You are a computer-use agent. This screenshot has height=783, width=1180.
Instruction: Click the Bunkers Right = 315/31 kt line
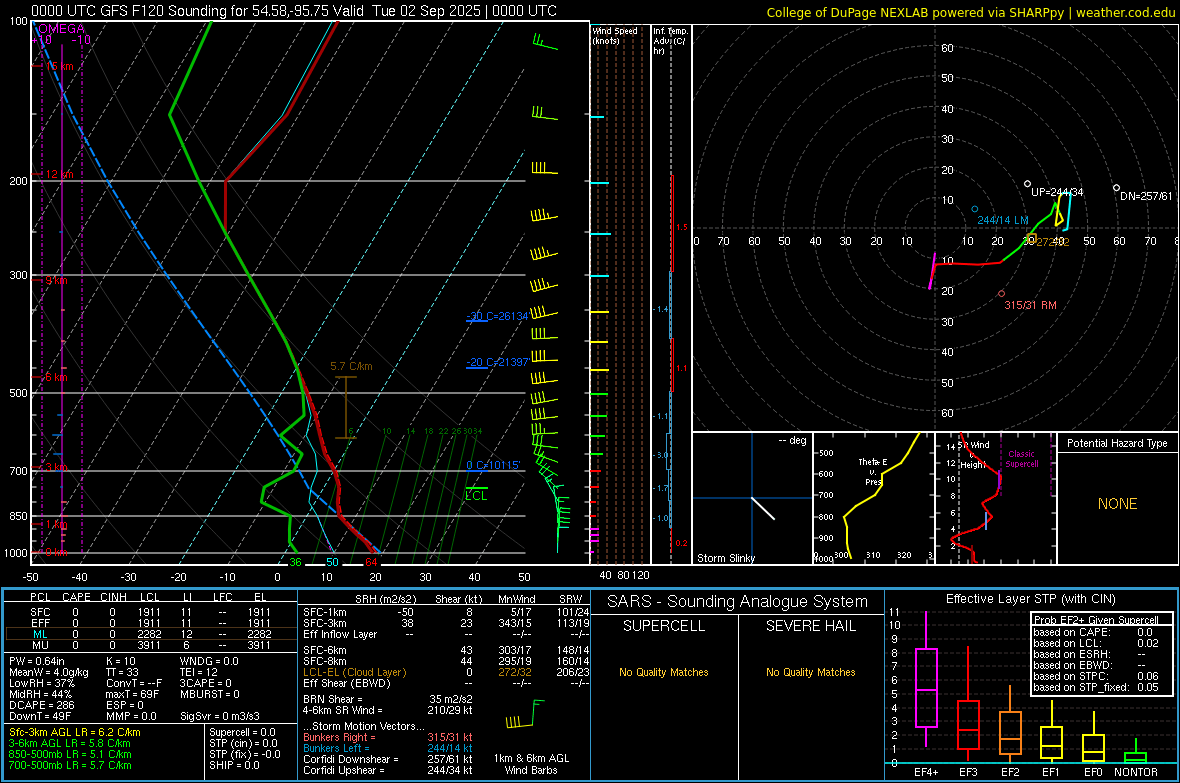pos(388,738)
